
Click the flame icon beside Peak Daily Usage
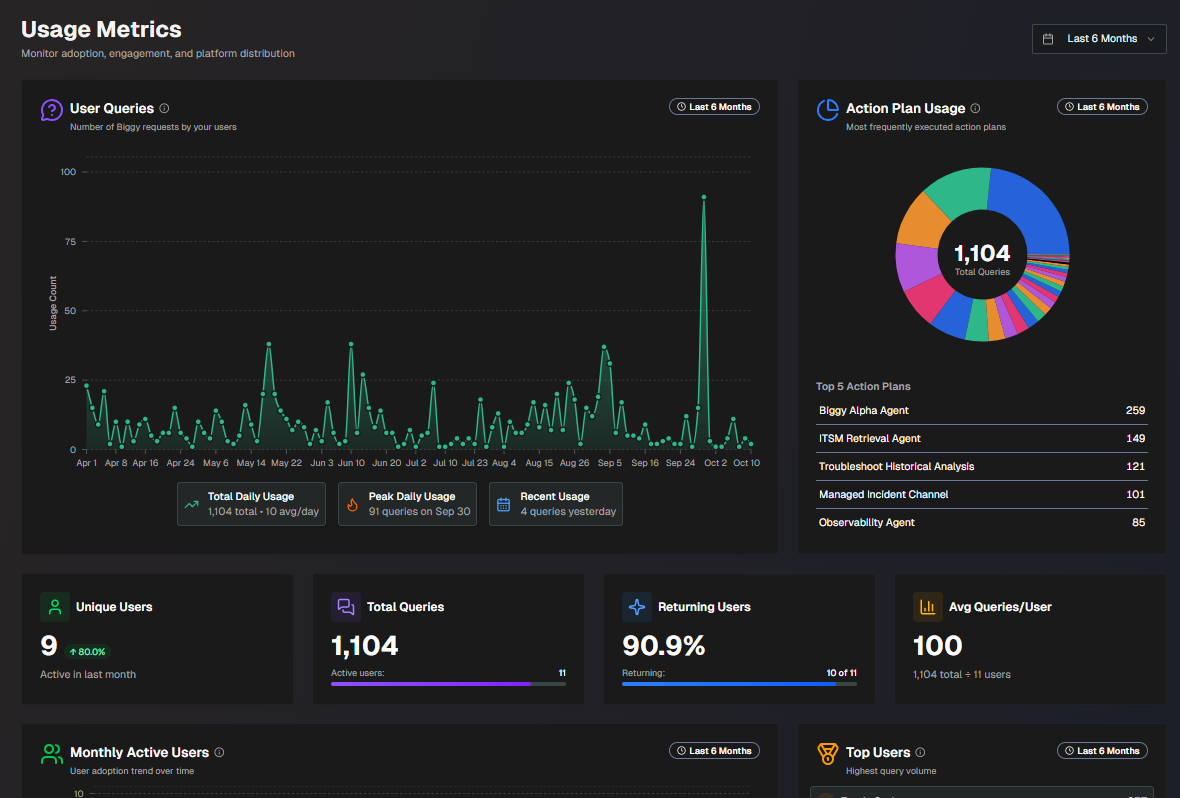[x=353, y=503]
